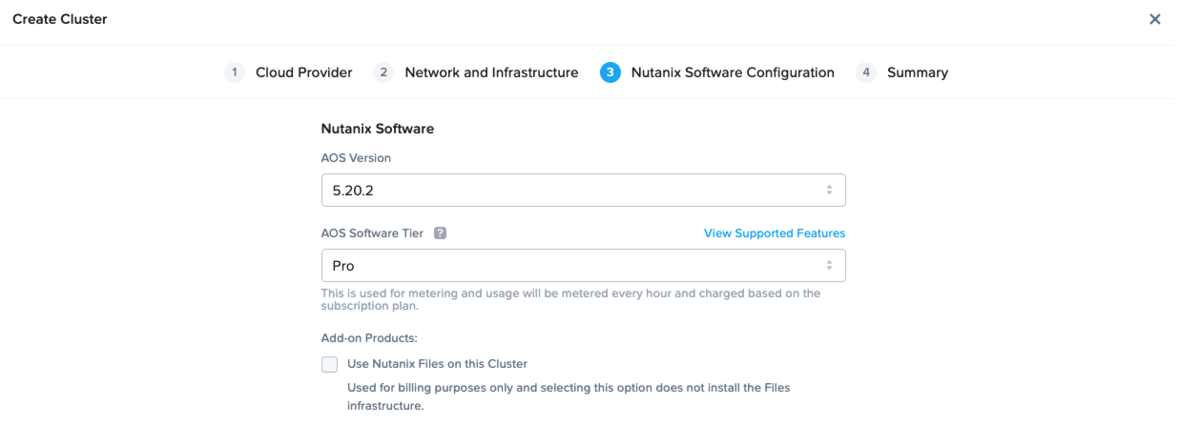Jump to Summary step
The image size is (1200, 425).
[x=917, y=72]
